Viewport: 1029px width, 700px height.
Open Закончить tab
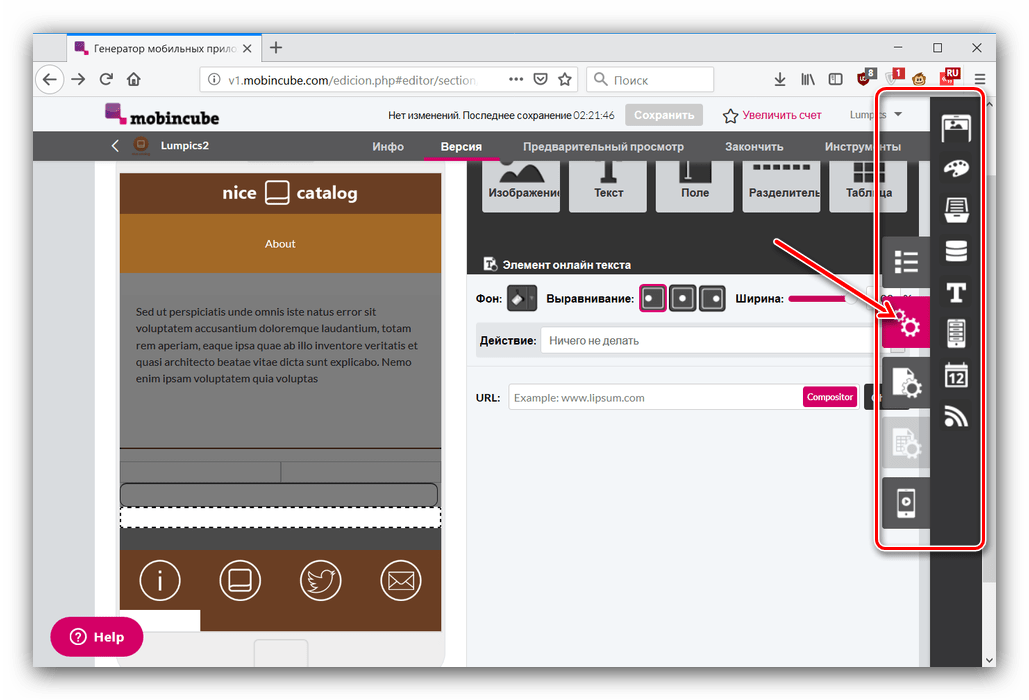tap(754, 146)
